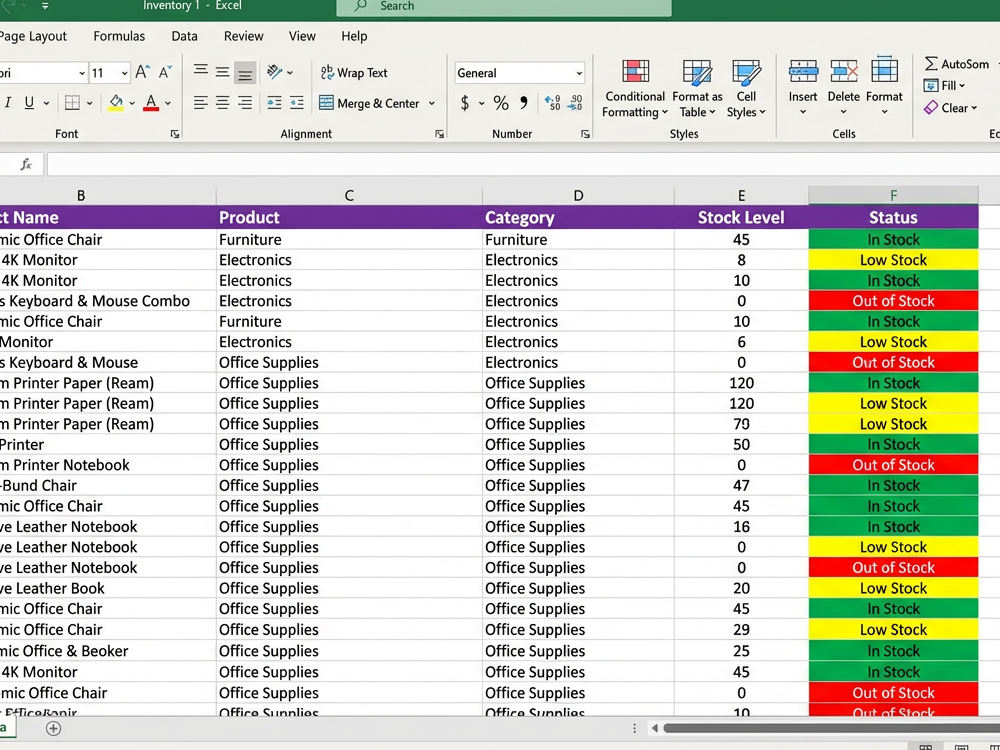Select Middle Align in Alignment group
Image resolution: width=1000 pixels, height=750 pixels.
point(223,72)
